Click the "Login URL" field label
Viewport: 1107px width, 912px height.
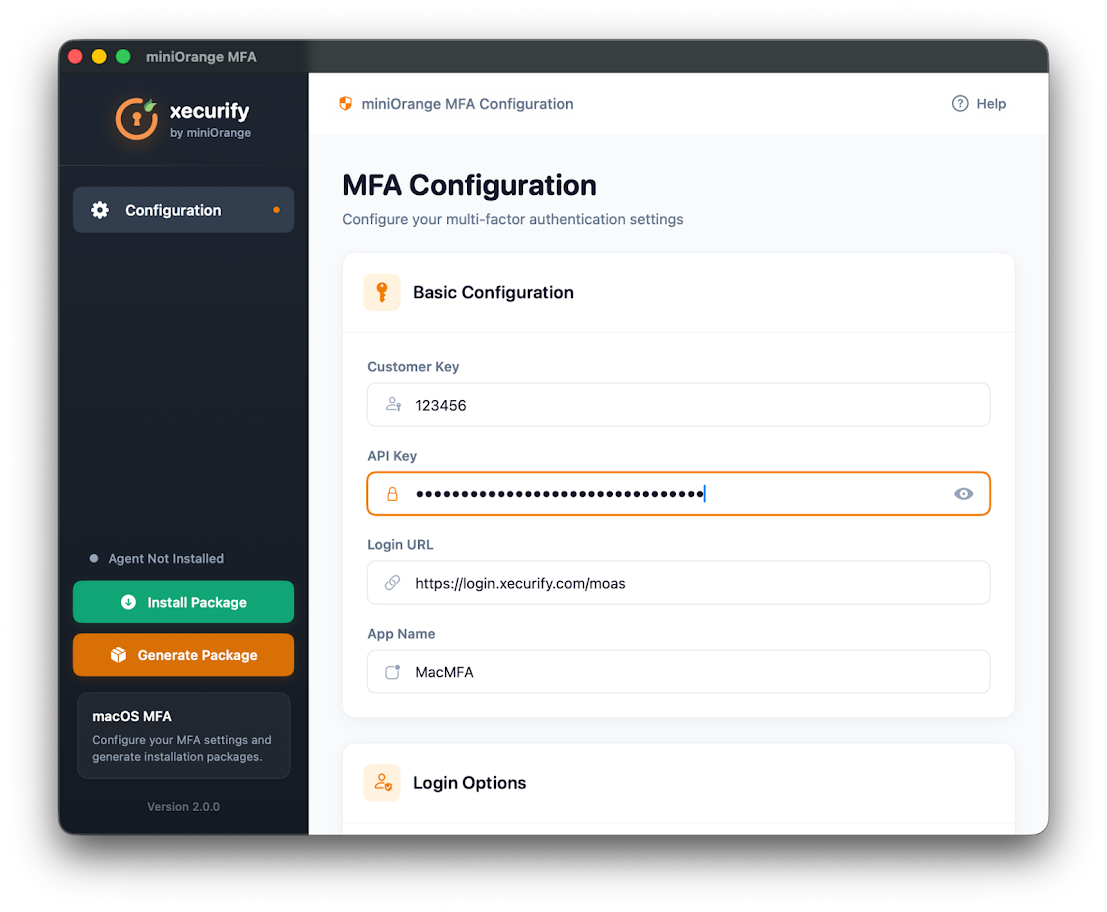400,544
